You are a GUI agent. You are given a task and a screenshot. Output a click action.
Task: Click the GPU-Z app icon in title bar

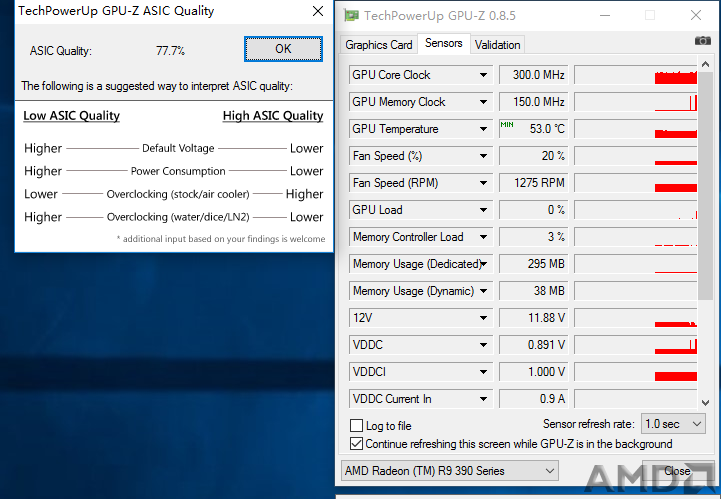[351, 16]
